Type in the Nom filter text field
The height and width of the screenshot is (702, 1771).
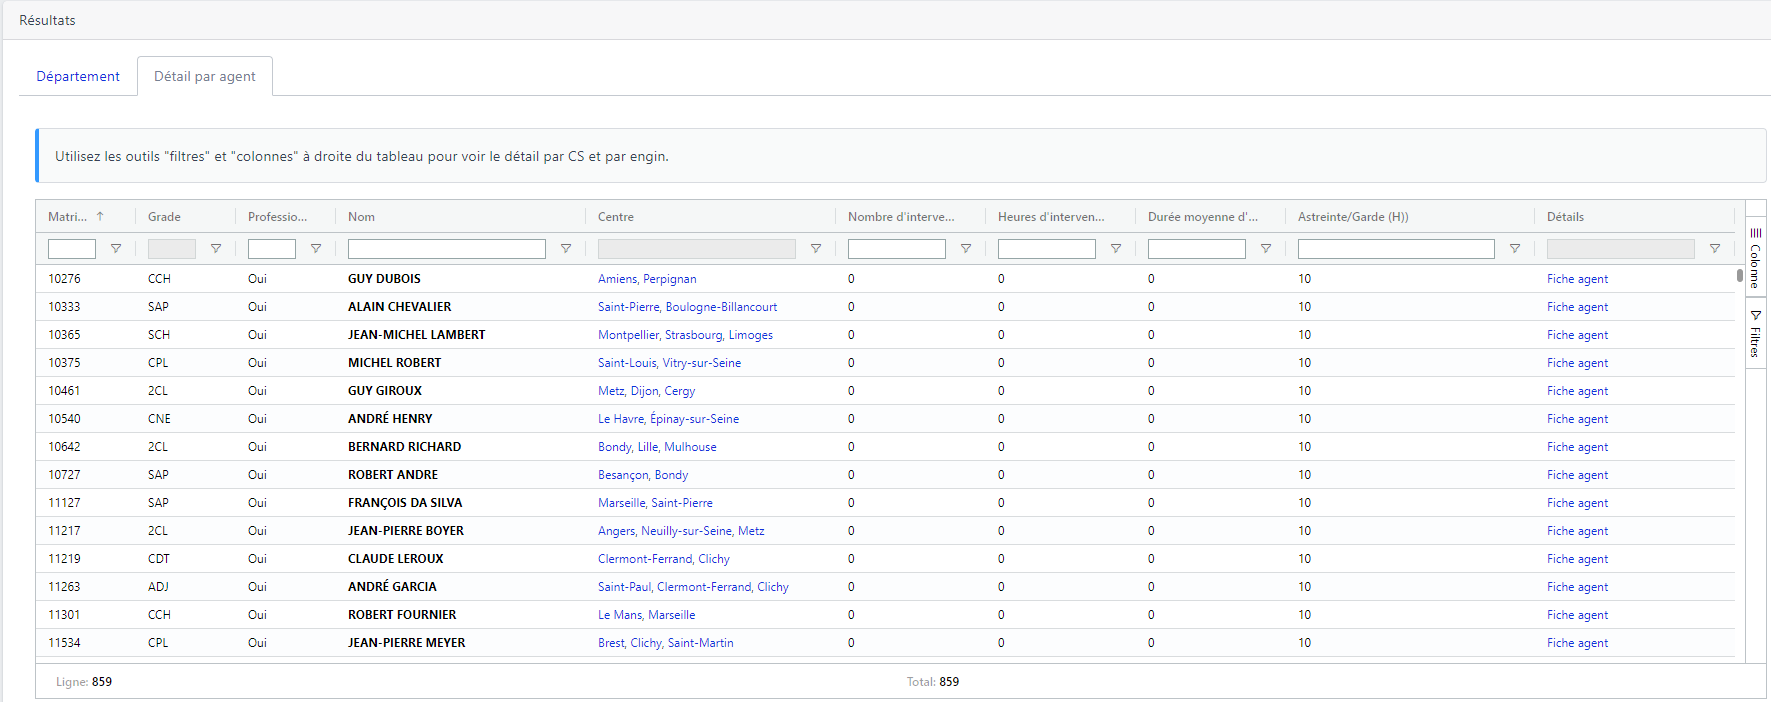(446, 249)
